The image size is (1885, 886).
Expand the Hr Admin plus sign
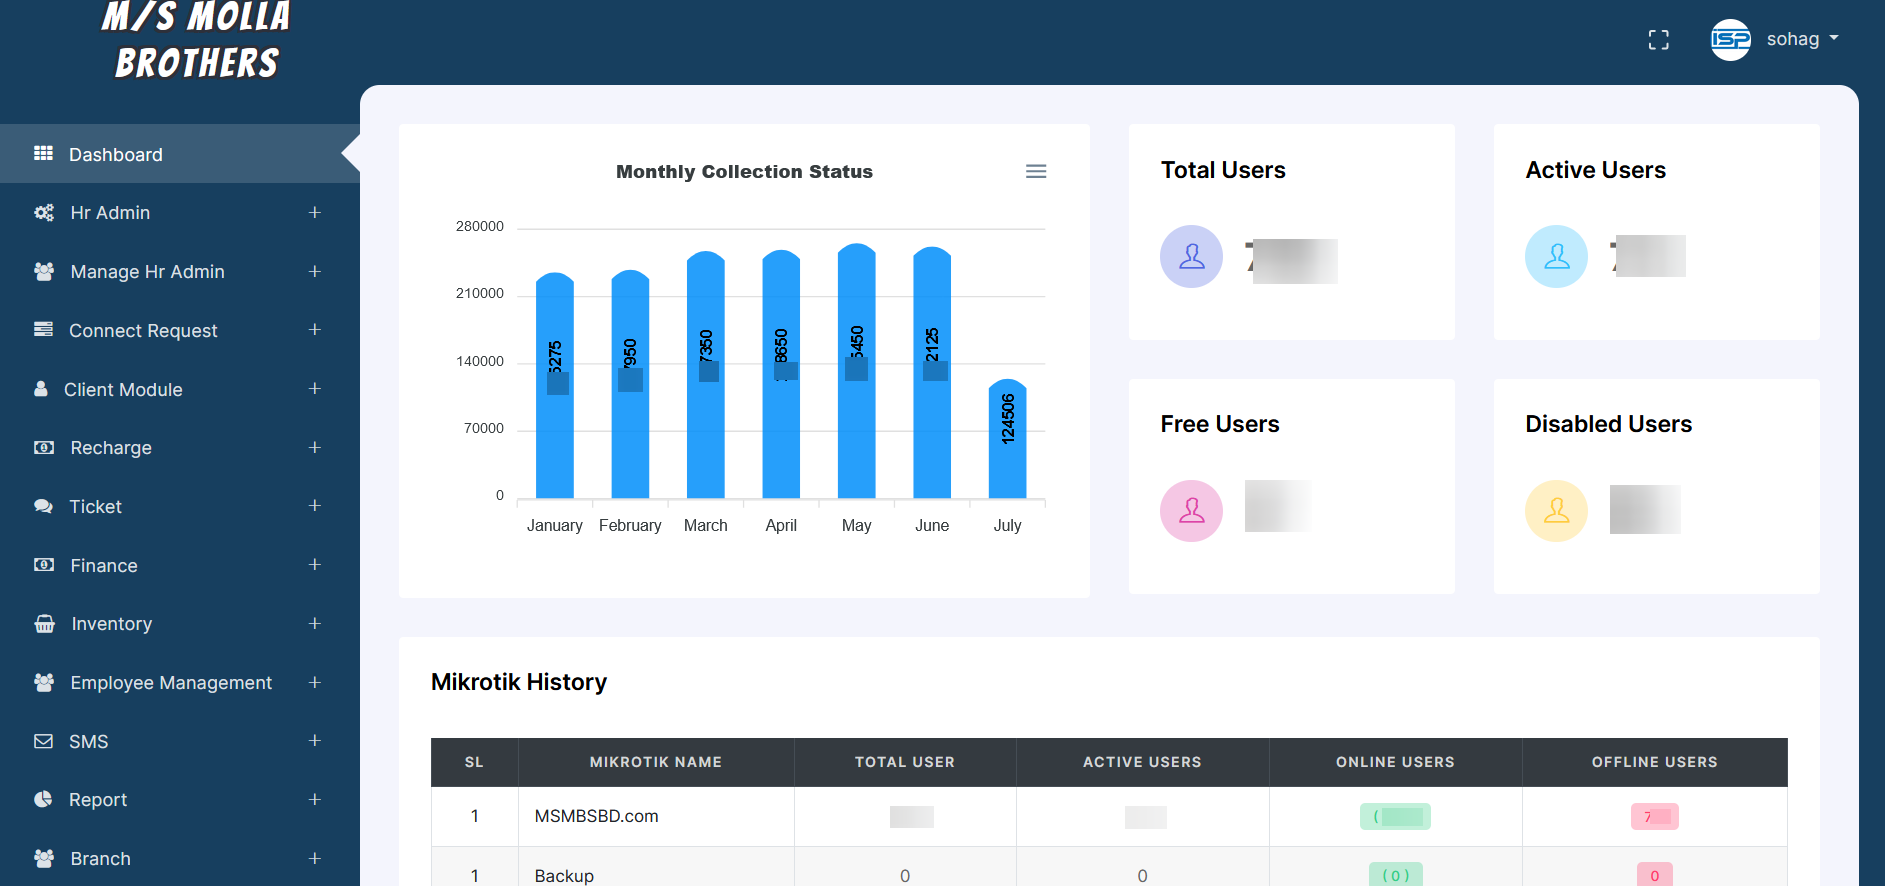pos(314,213)
